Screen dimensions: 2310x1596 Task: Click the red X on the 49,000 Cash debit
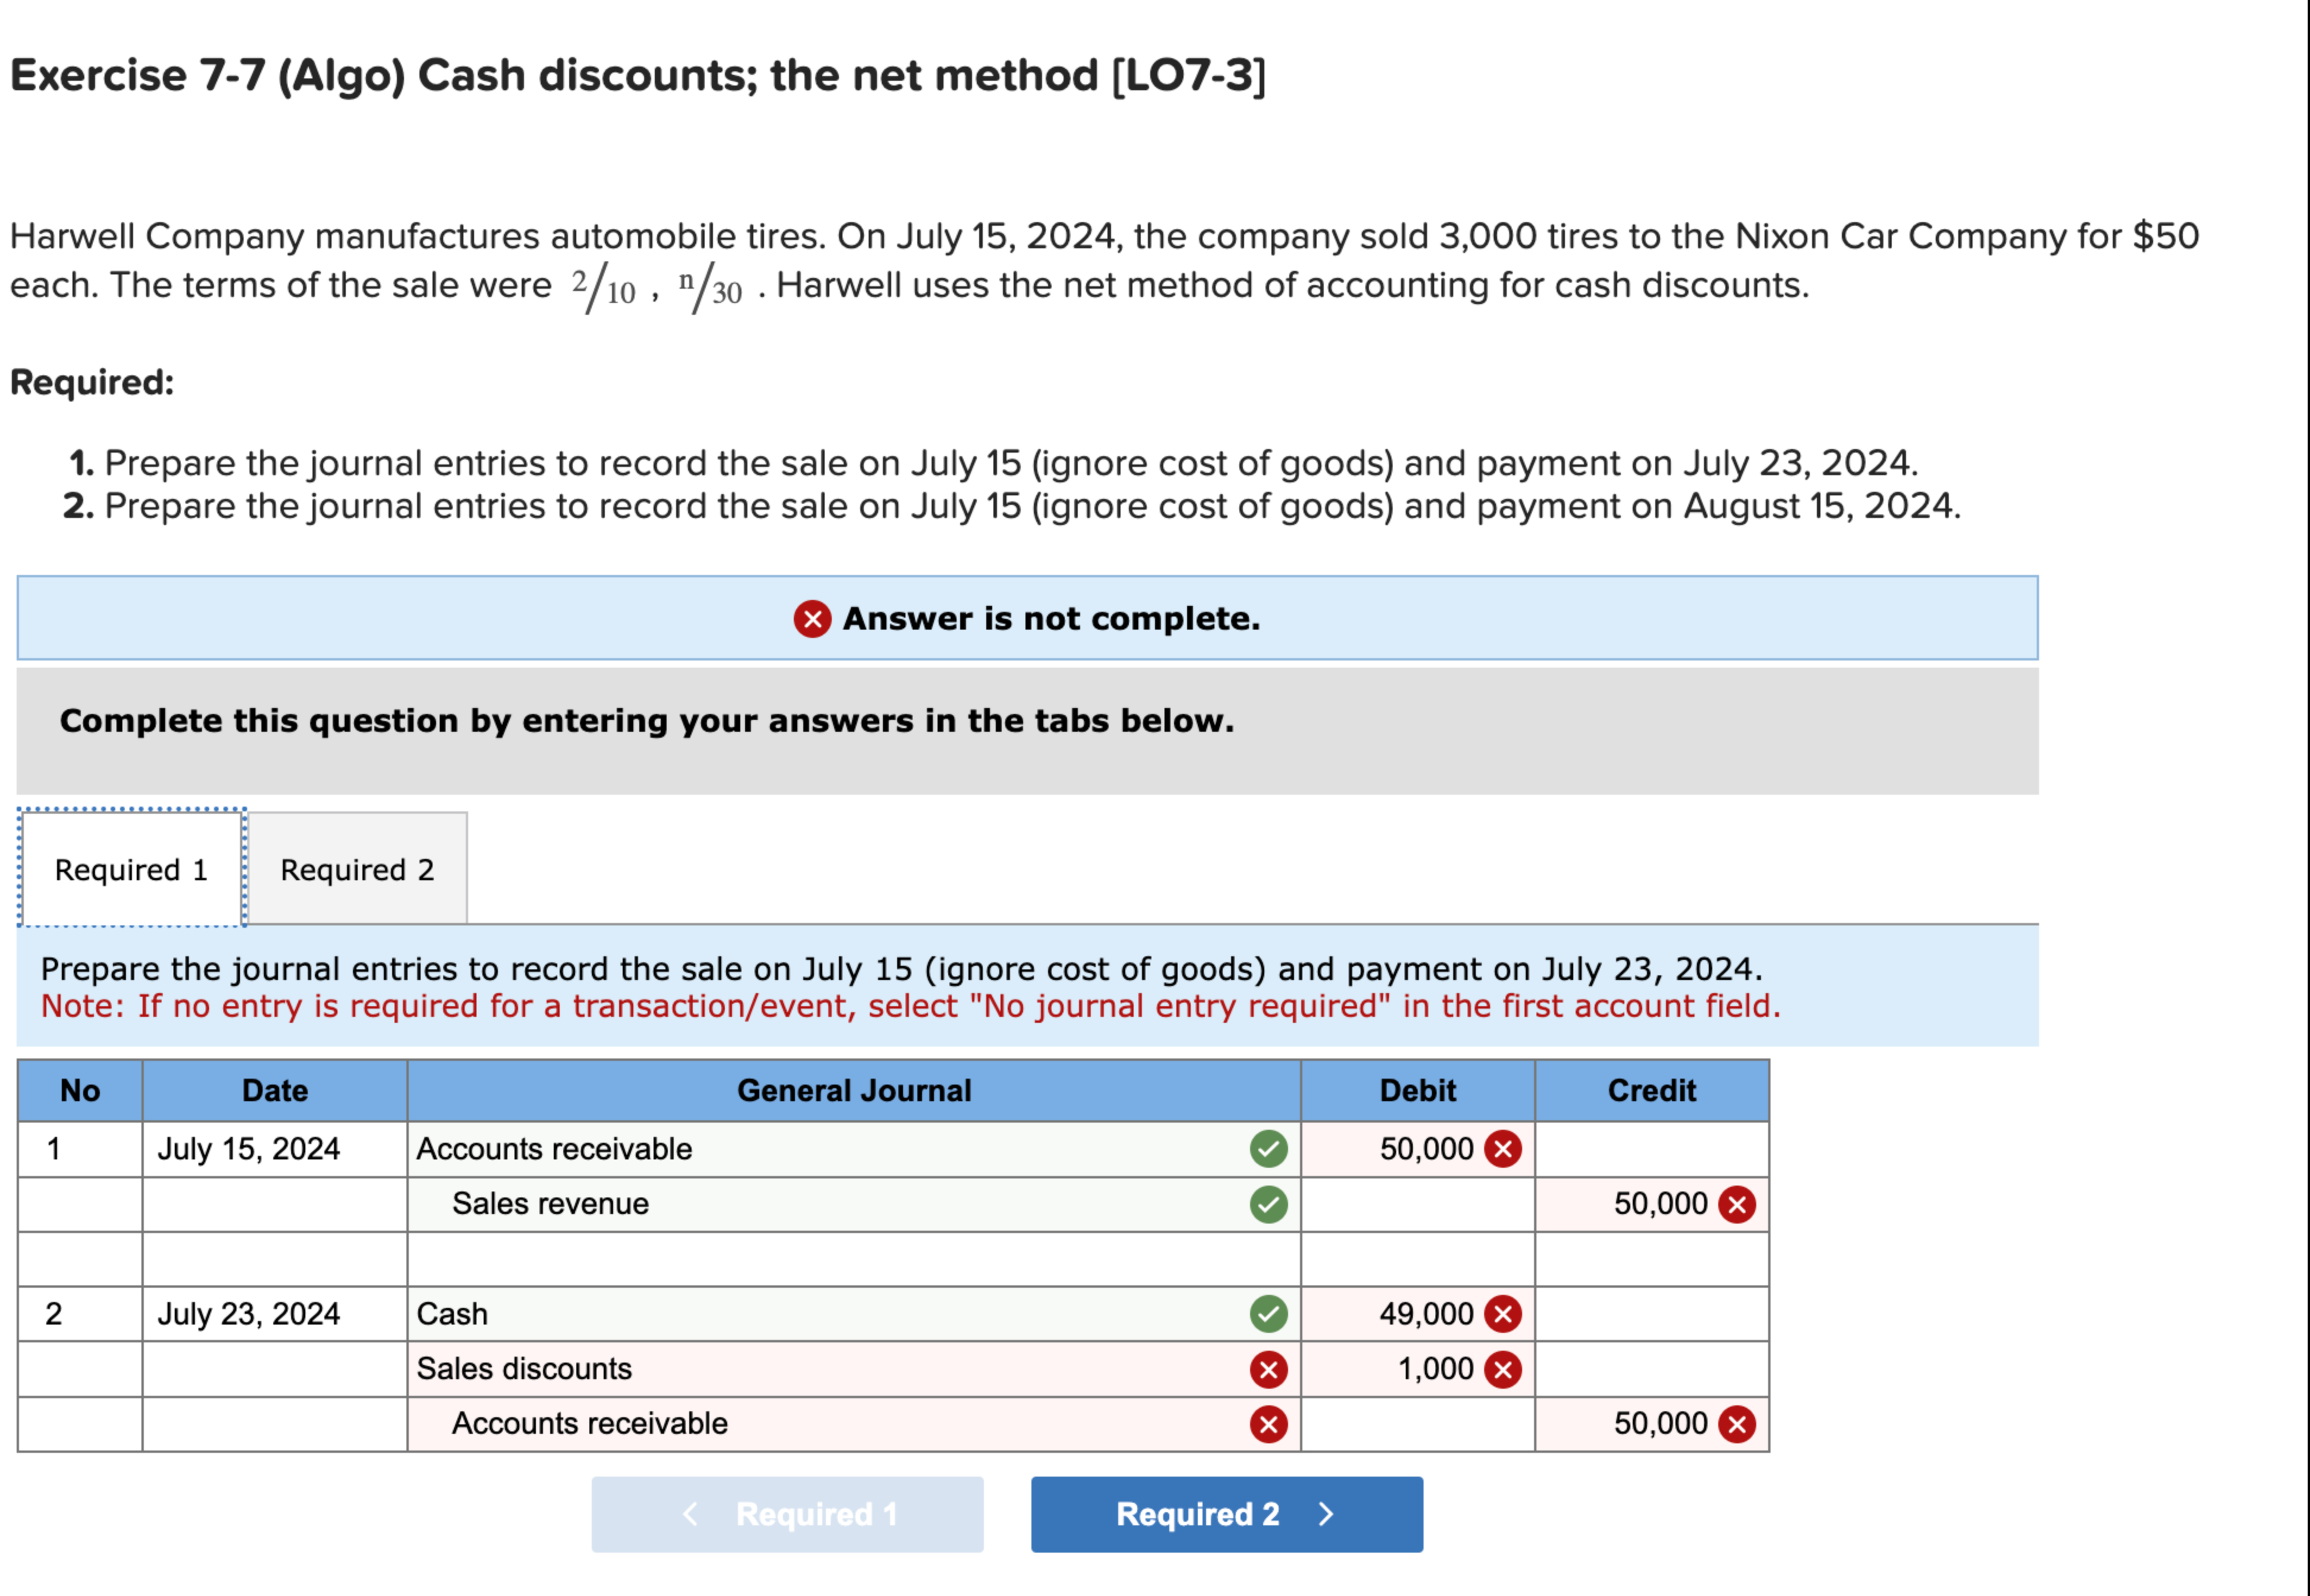[x=1503, y=1314]
